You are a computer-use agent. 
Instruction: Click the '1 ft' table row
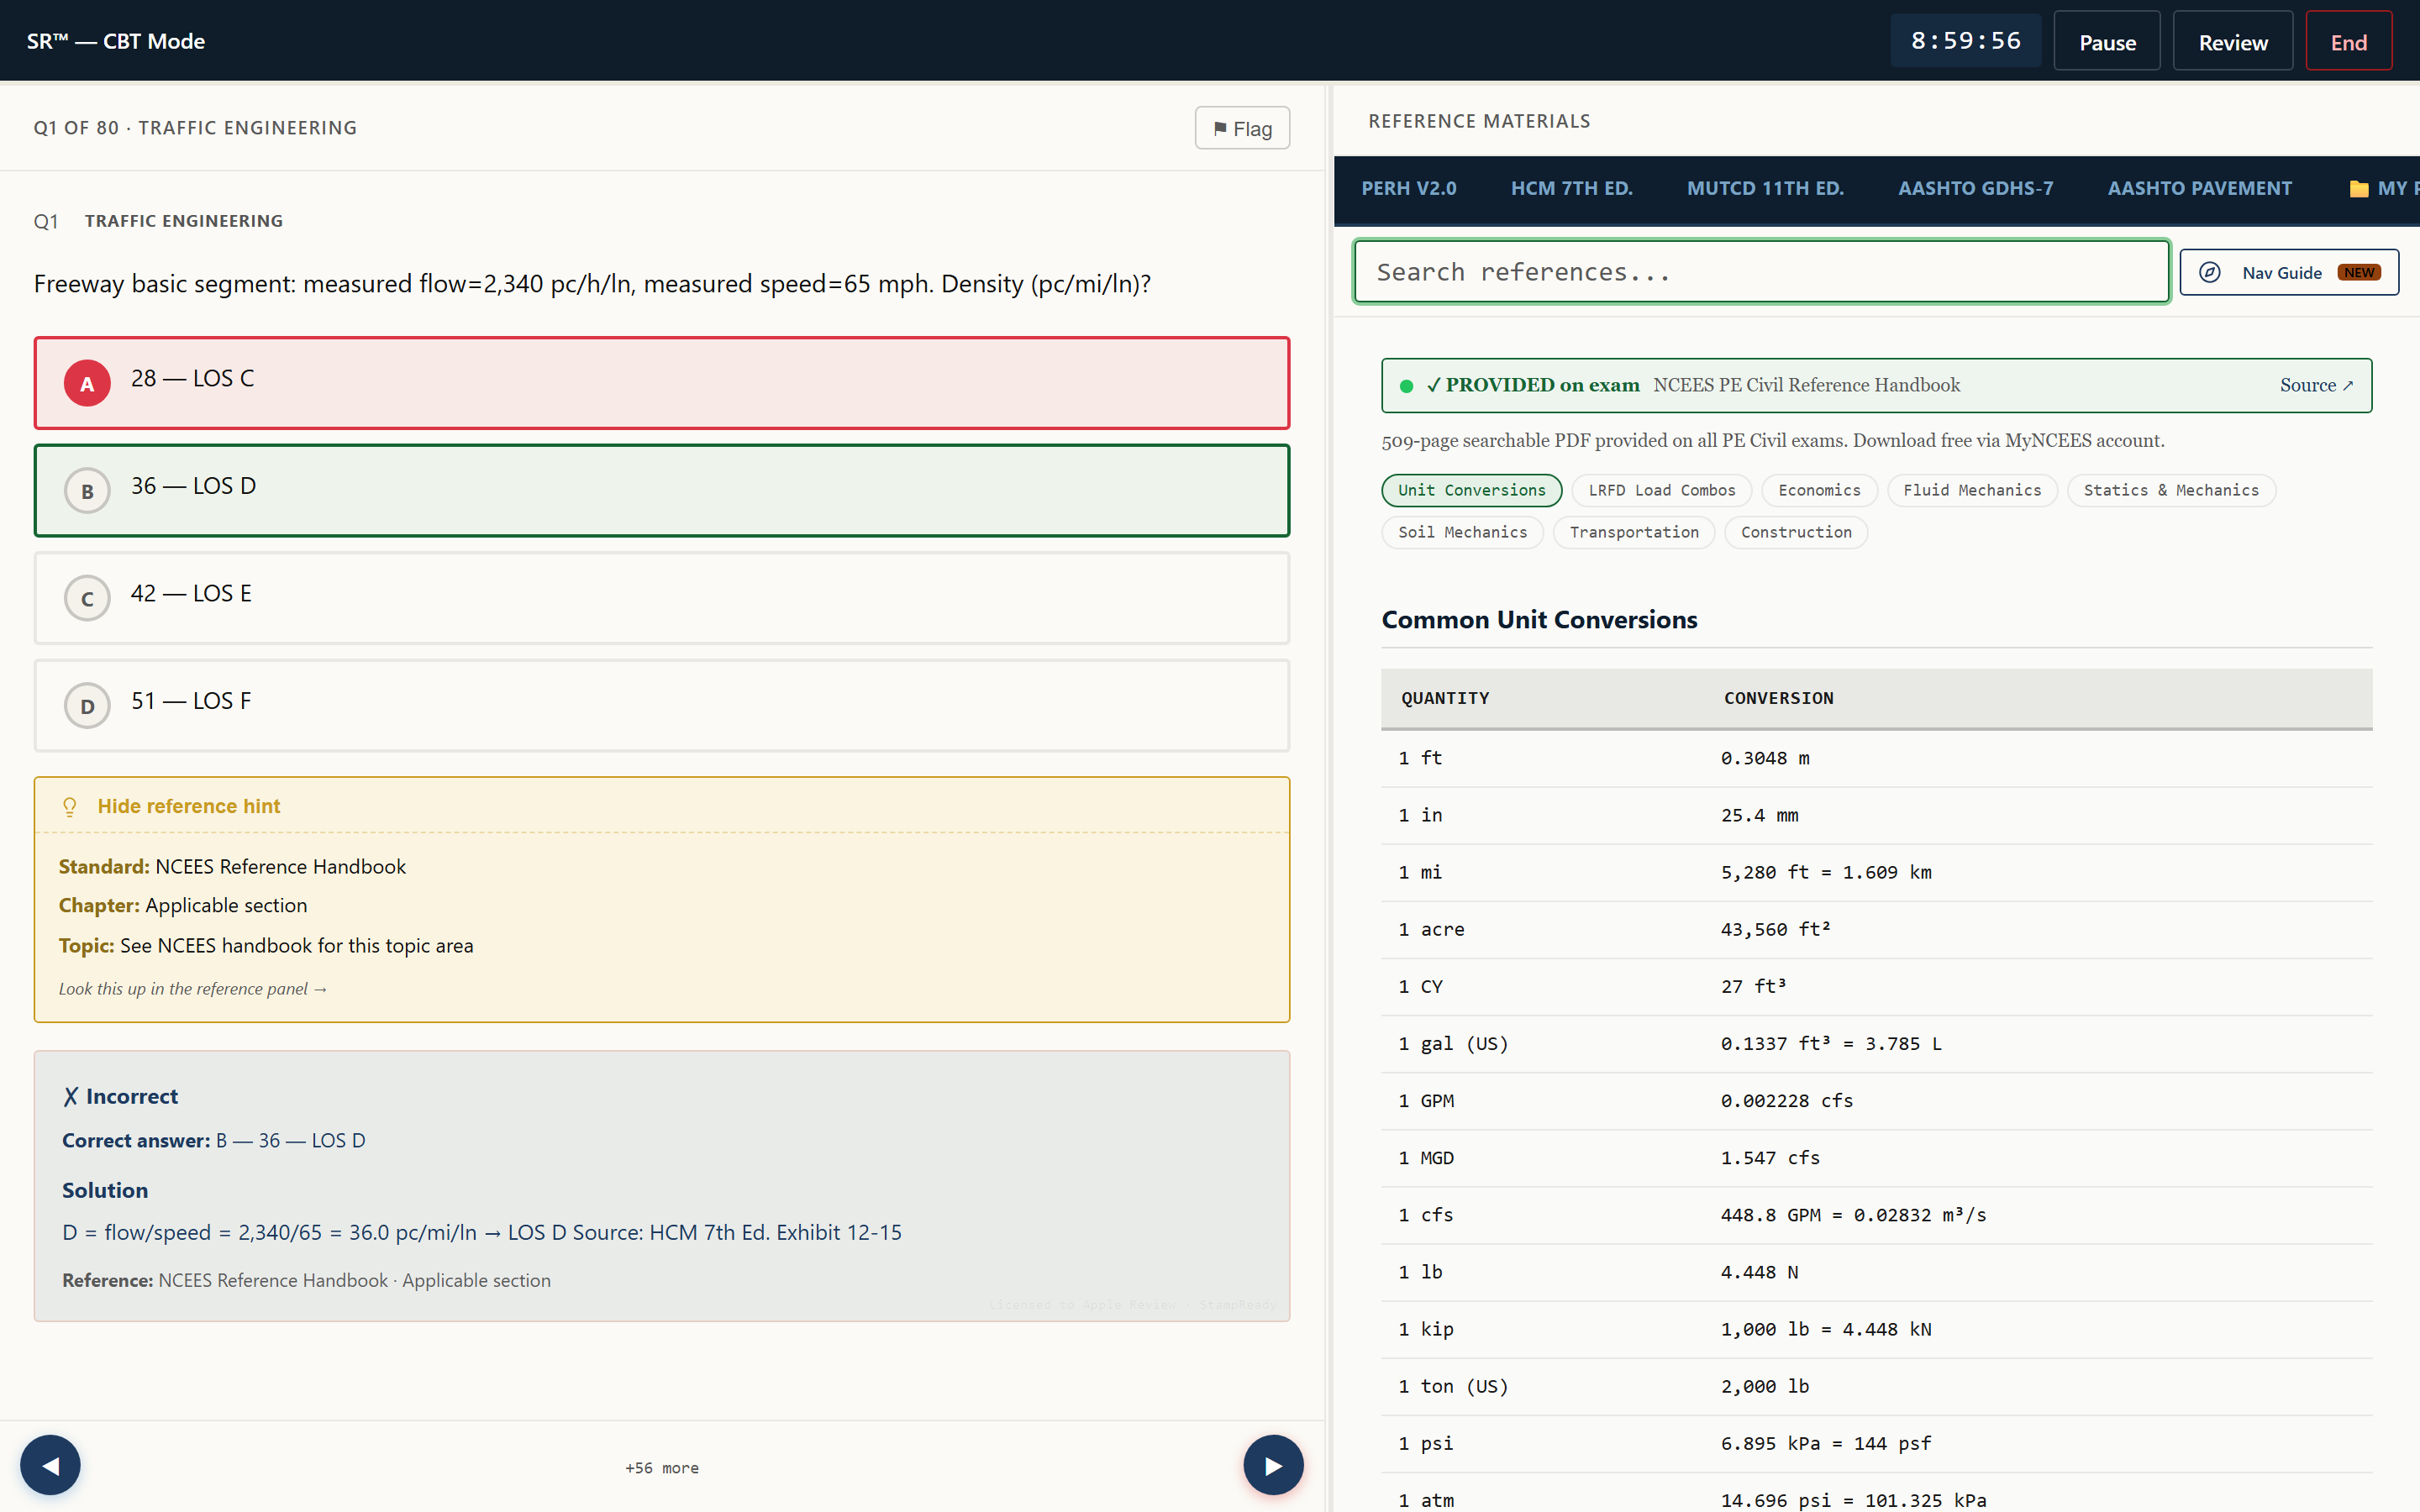tap(1876, 758)
